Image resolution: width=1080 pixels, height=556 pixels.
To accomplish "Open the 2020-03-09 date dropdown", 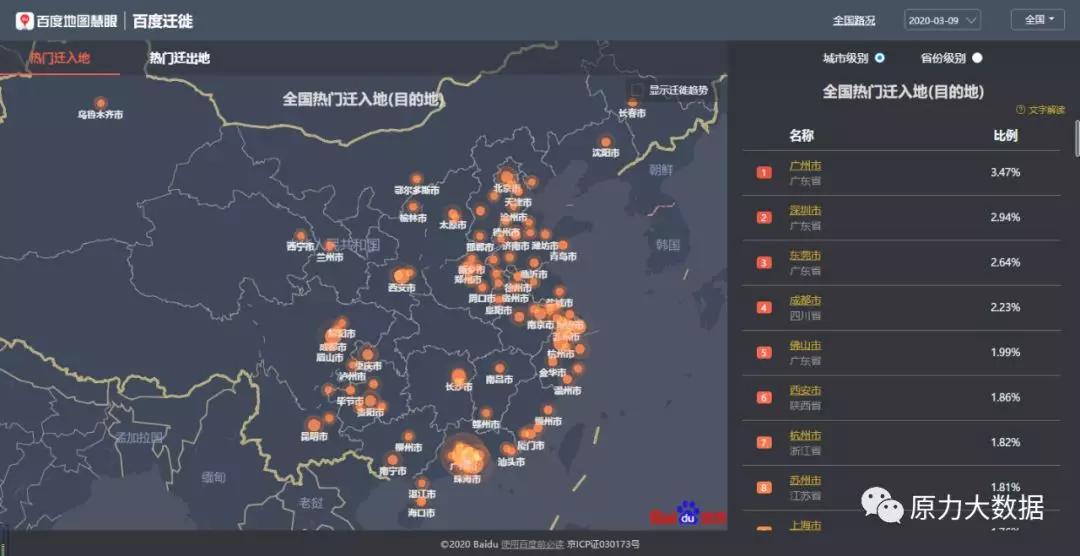I will (942, 20).
